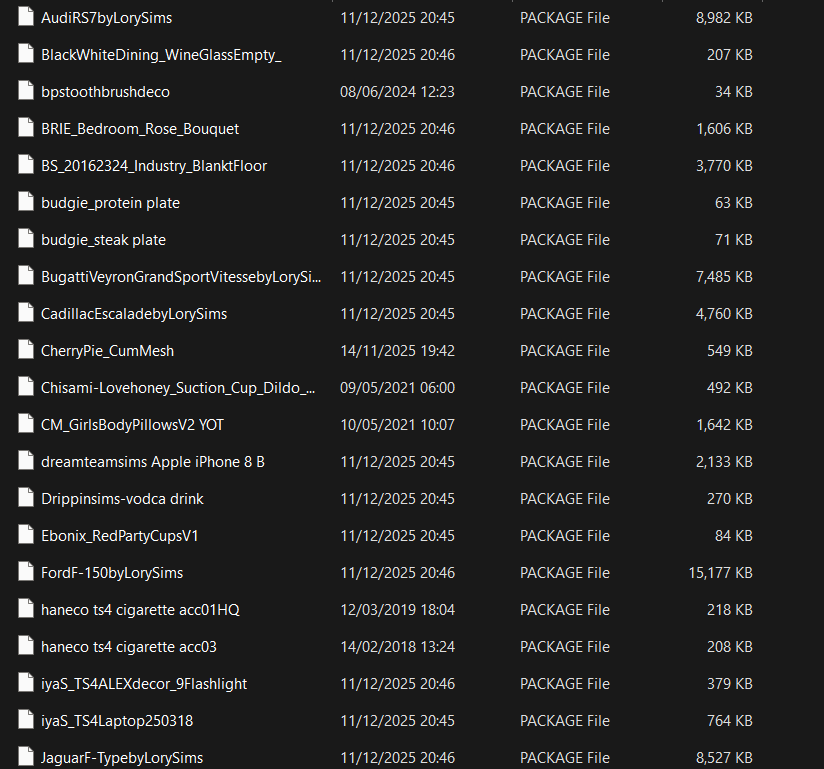Select the haneco ts4 cigarette acc01HQ name

point(140,610)
